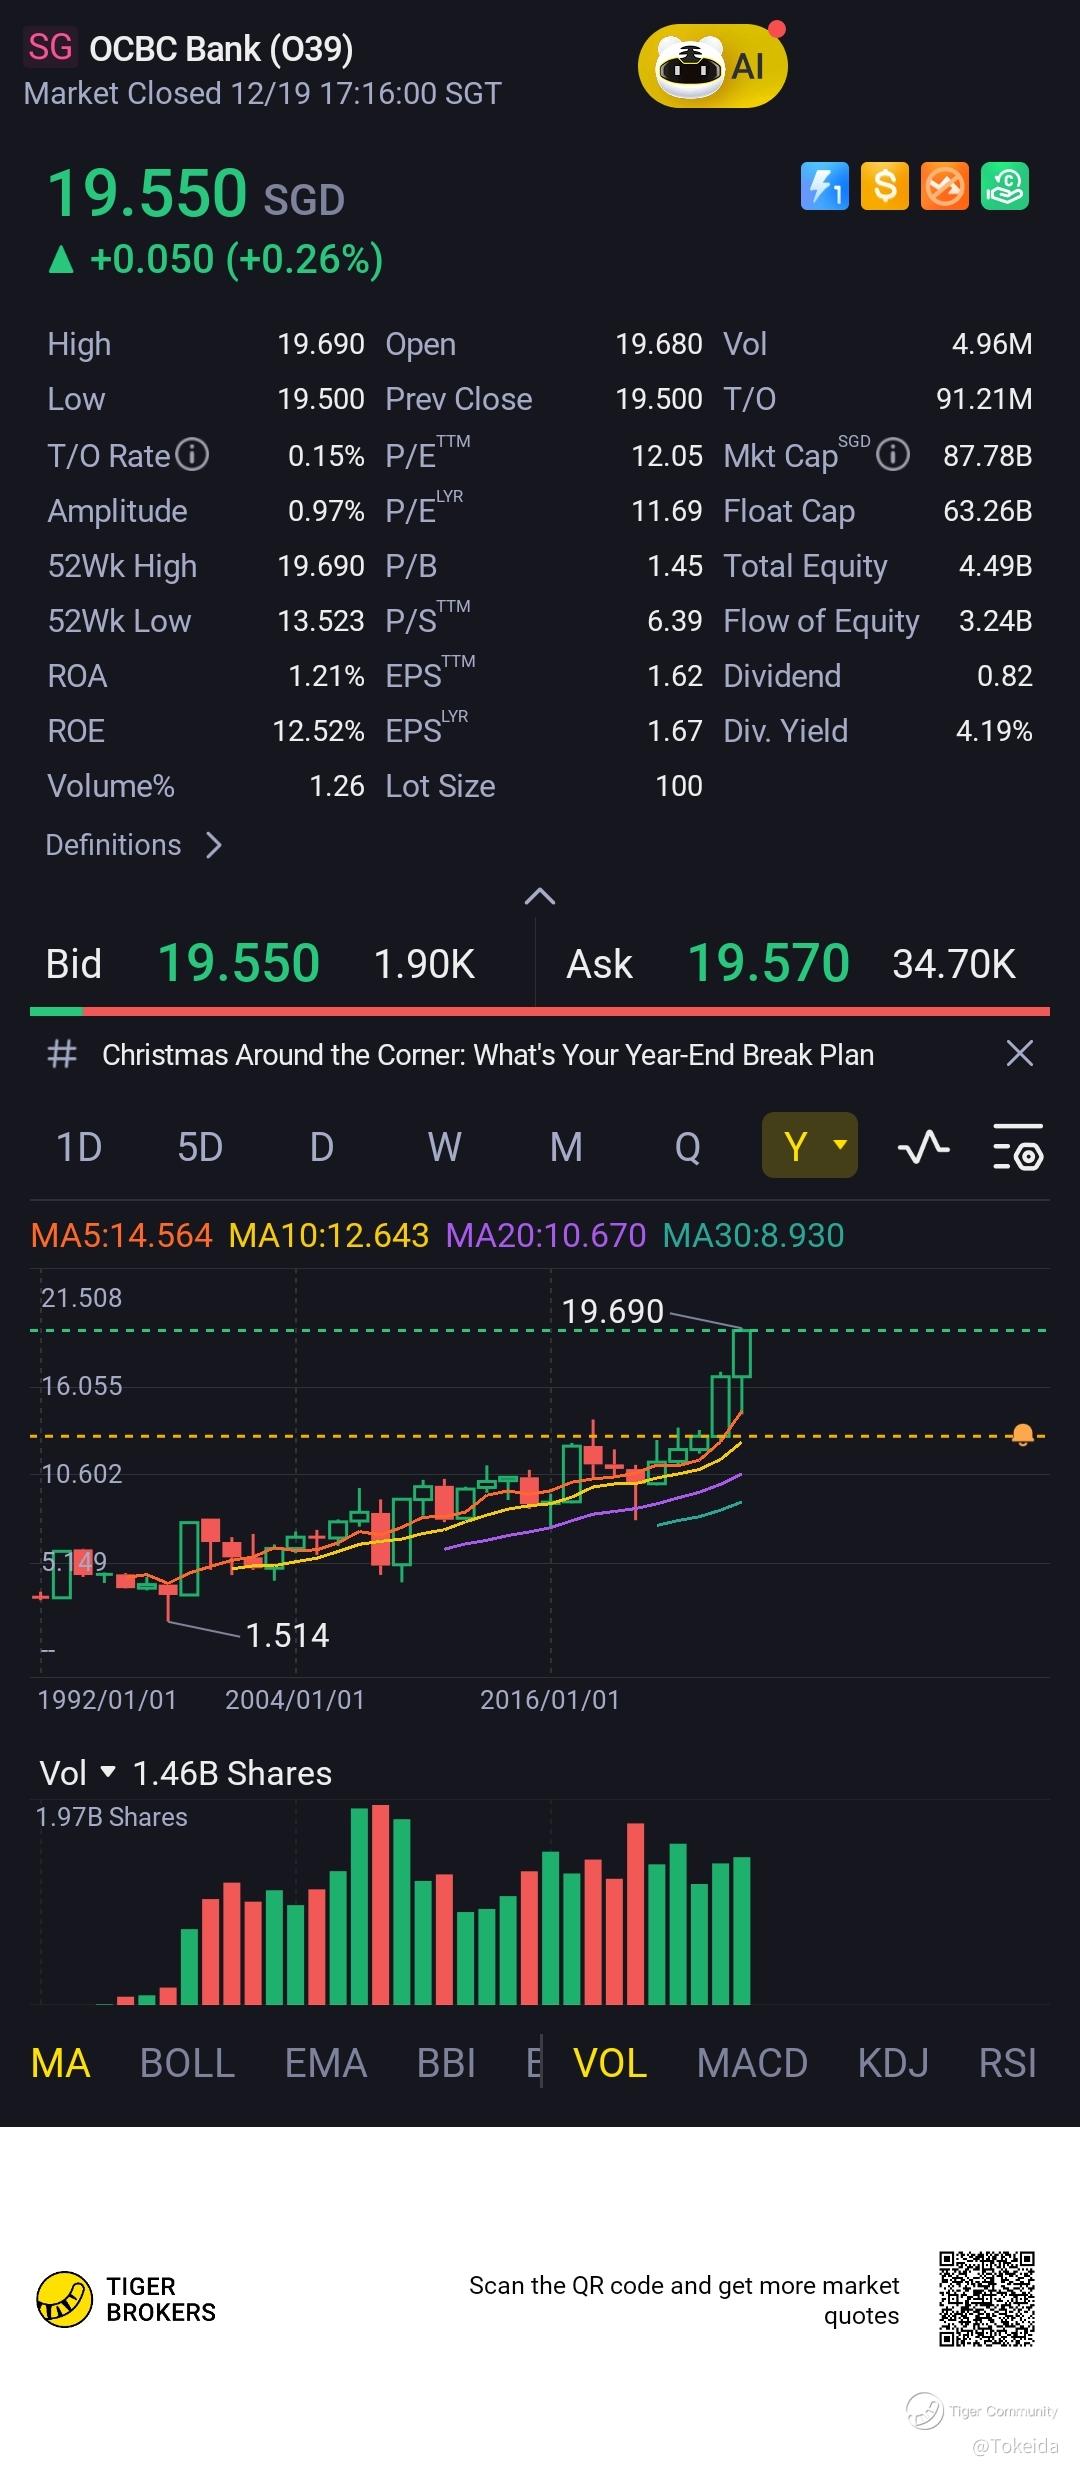Tap the 52Wk Low 13.523 value
1080x2471 pixels.
(321, 621)
